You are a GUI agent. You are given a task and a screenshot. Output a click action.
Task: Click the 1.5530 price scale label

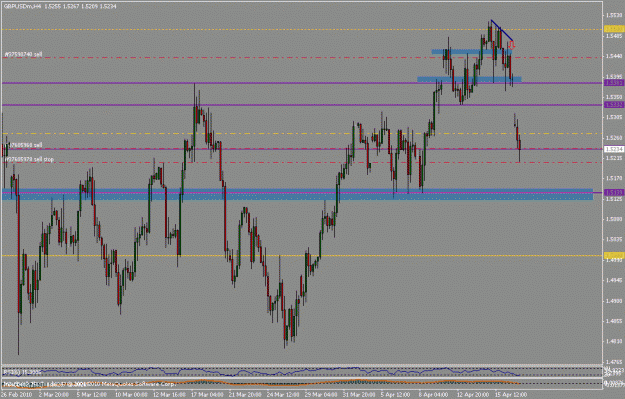(614, 16)
